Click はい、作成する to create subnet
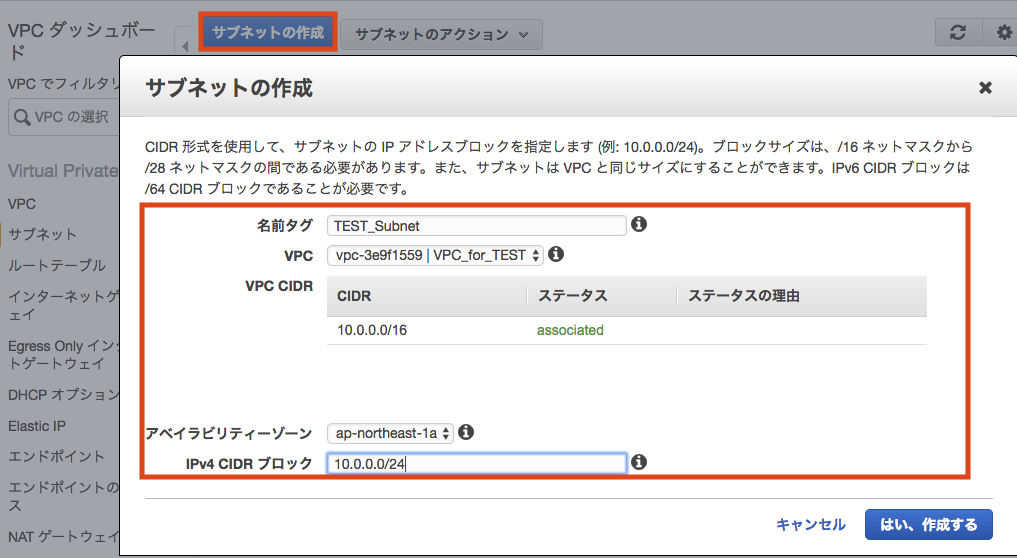Screen dimensions: 1017x558 929,524
